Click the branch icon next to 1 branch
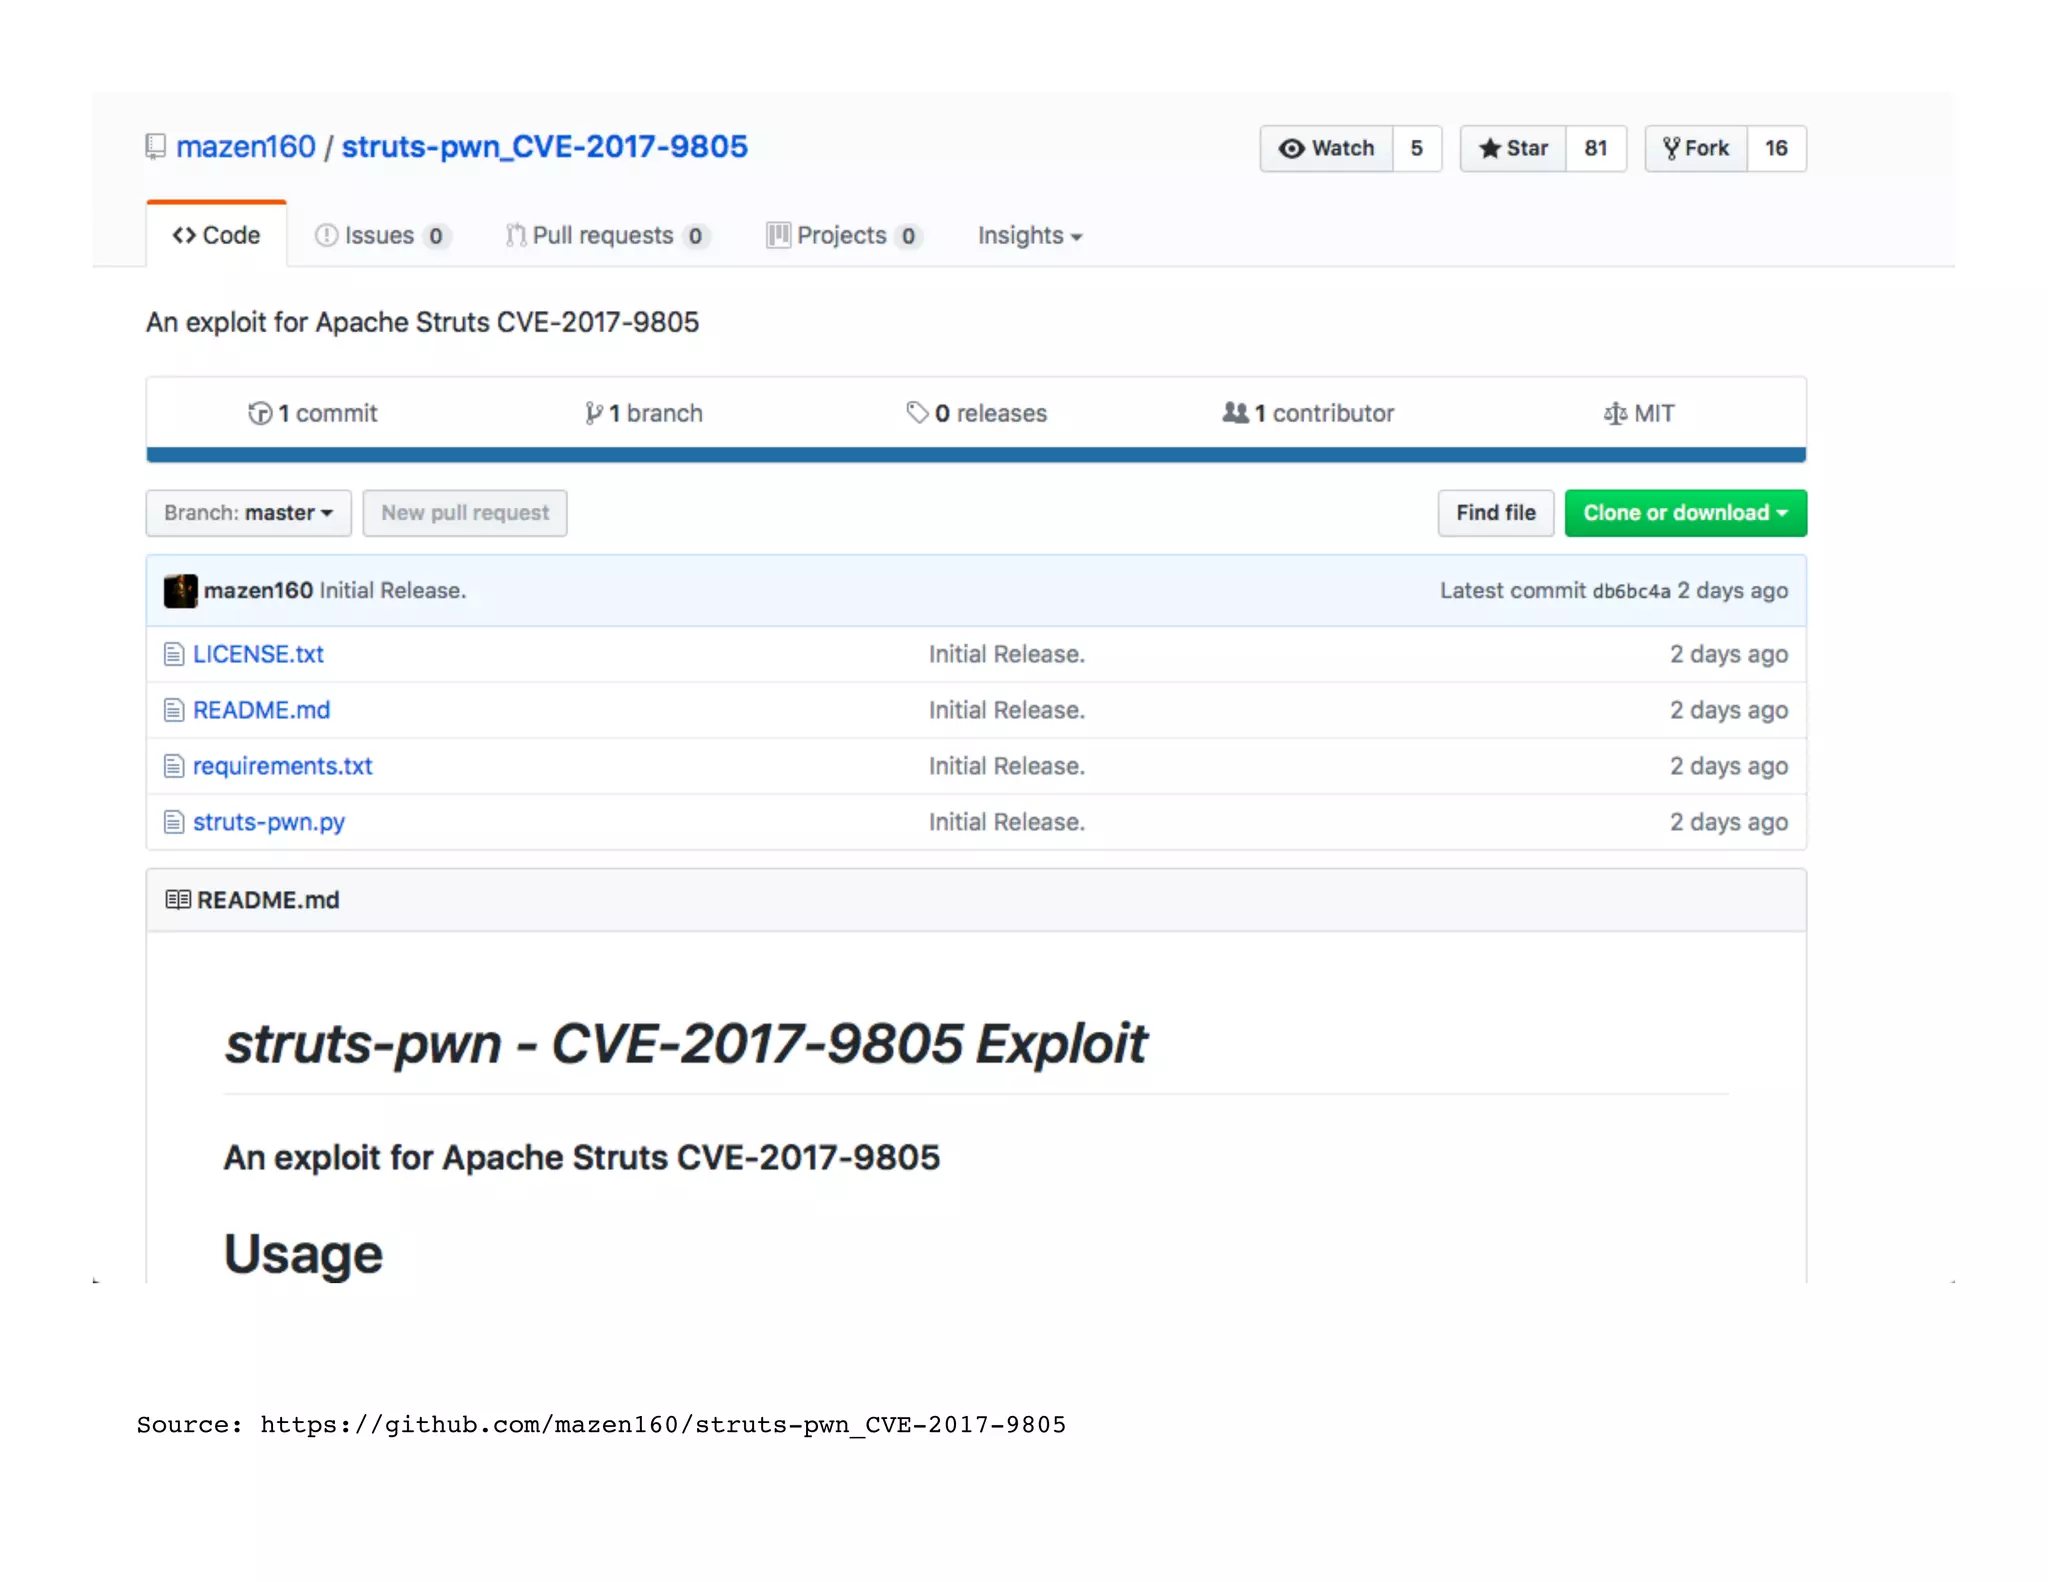2048x1582 pixels. click(x=594, y=413)
